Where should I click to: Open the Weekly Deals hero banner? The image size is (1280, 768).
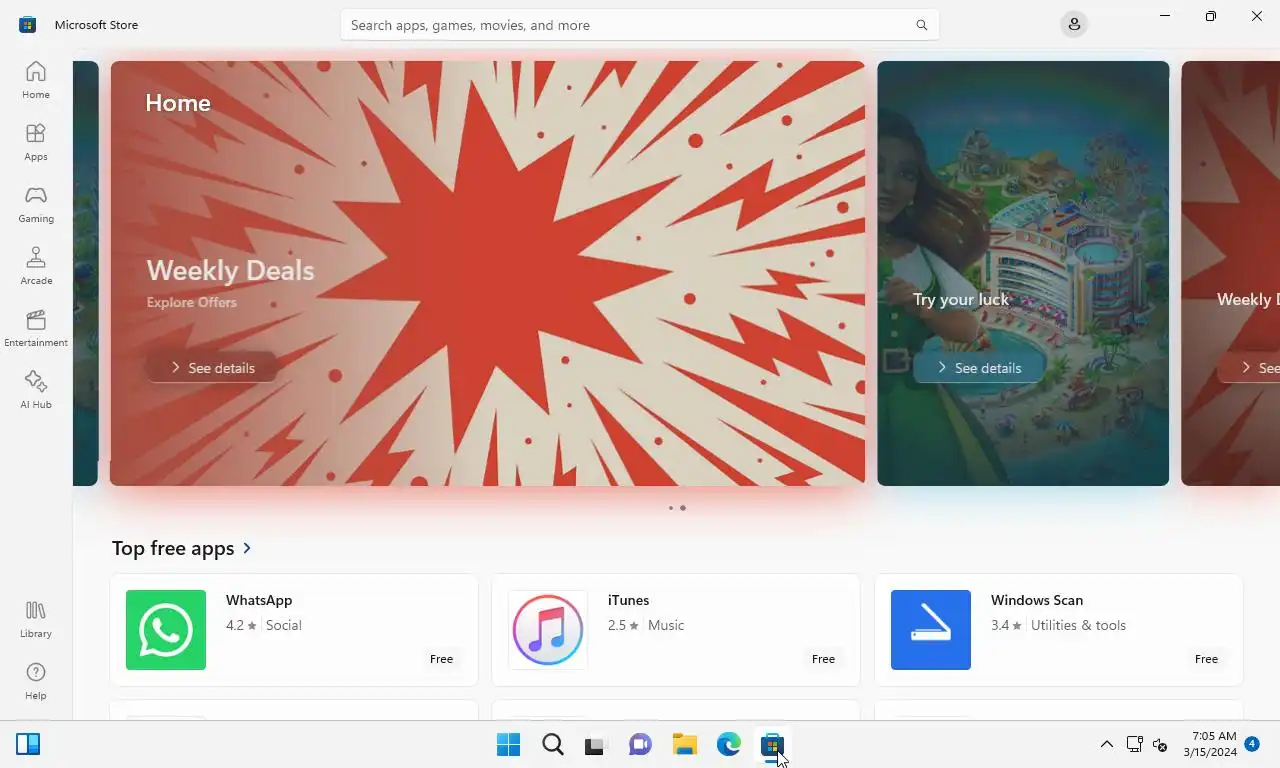[x=487, y=273]
